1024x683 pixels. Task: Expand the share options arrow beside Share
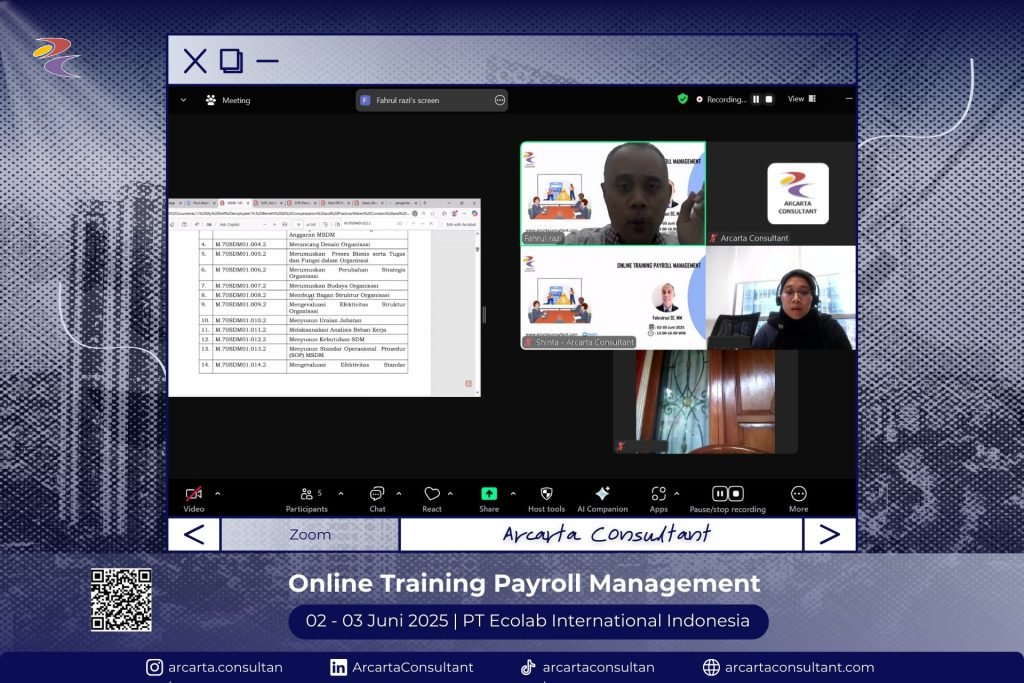coord(513,494)
